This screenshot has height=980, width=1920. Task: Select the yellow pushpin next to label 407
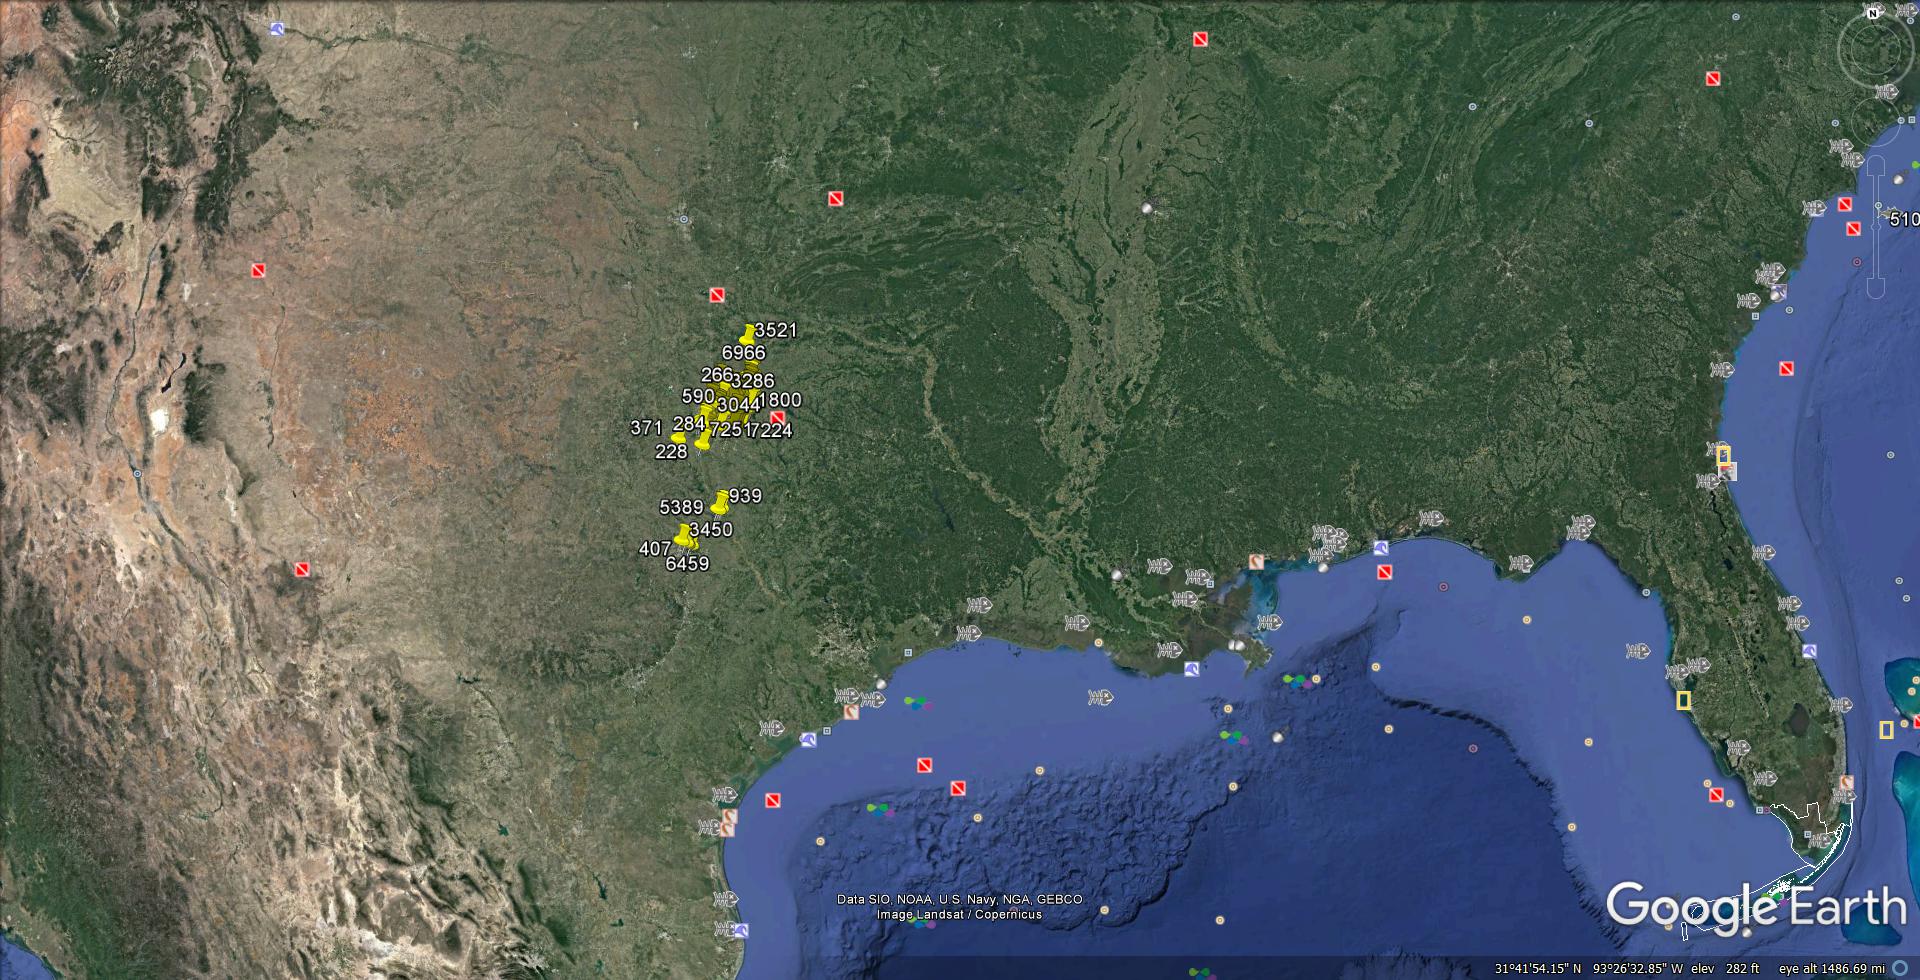pos(683,536)
